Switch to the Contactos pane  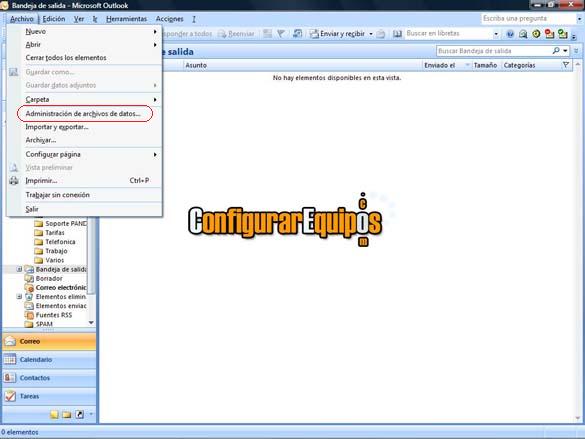point(49,378)
